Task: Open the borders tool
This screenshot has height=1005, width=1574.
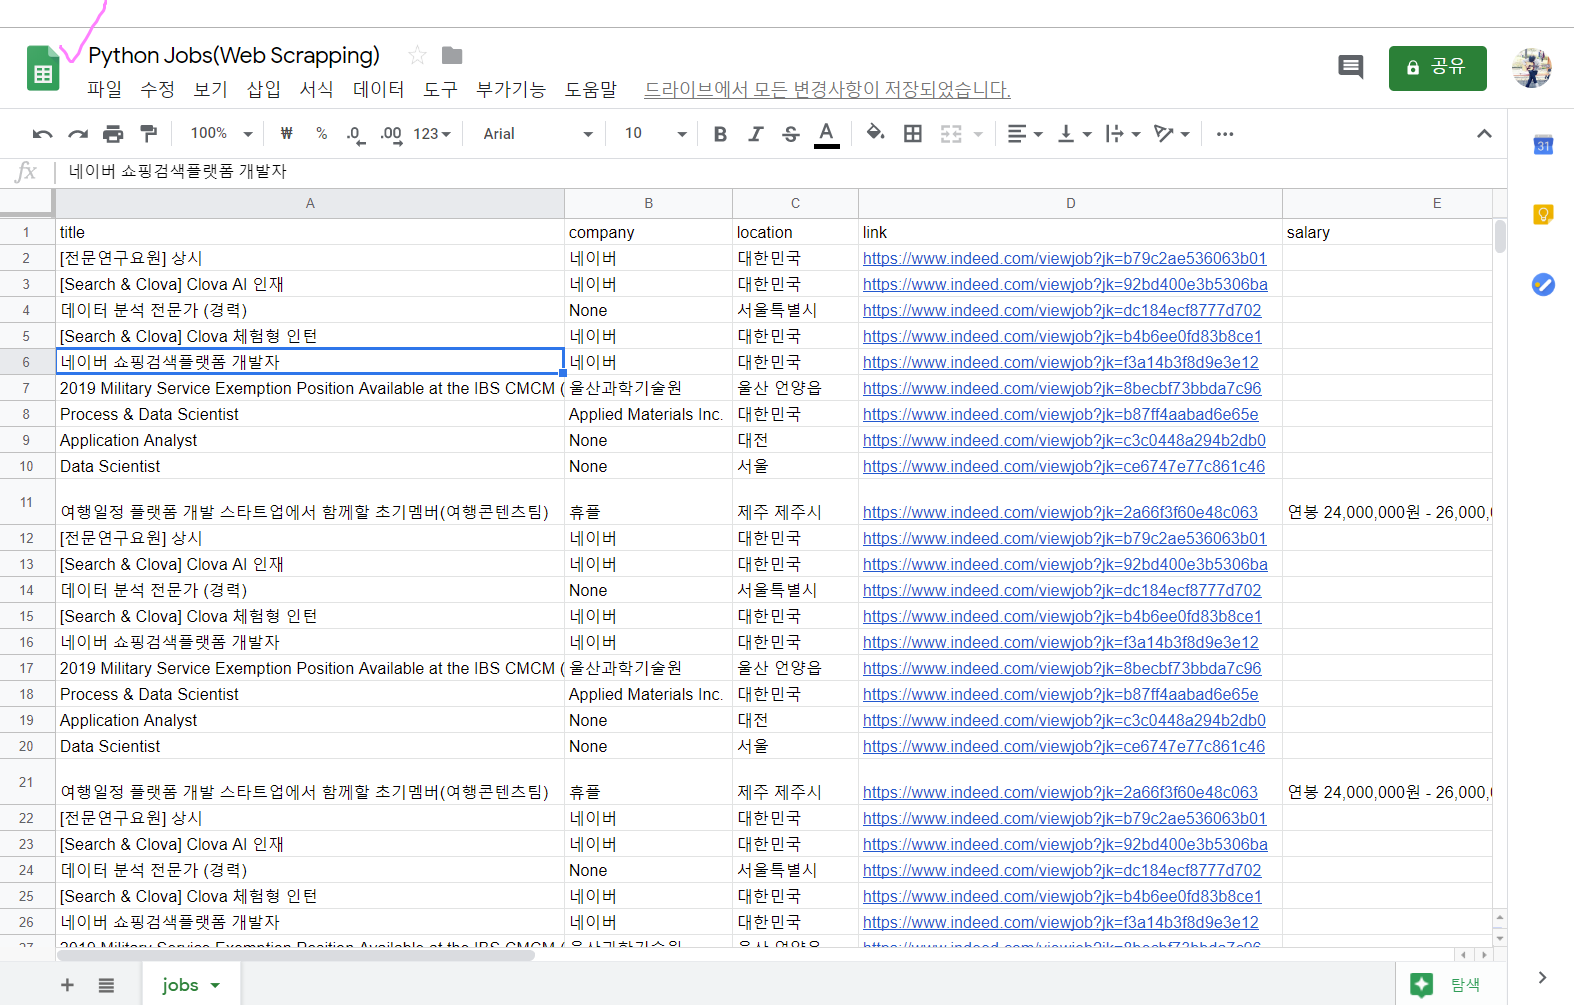Action: [913, 134]
